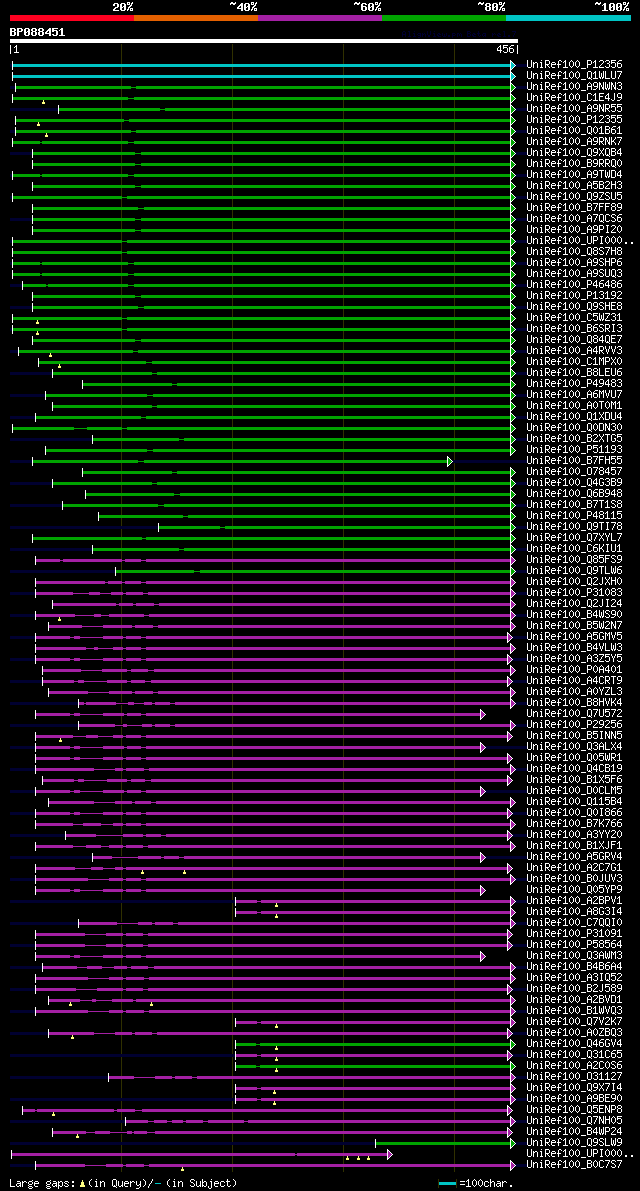Open the UniRef100_Q84QE7 entry
This screenshot has height=1191, width=640.
click(x=574, y=340)
